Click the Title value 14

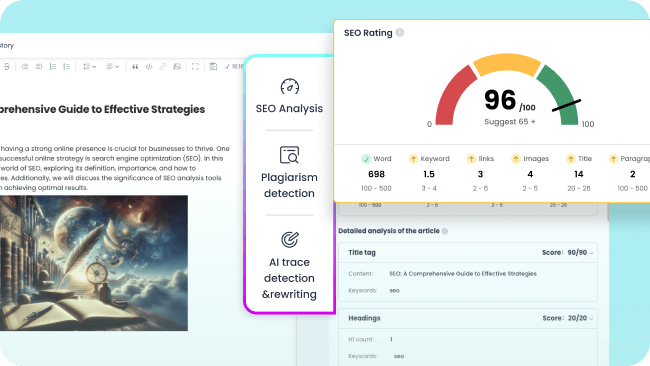(x=579, y=174)
